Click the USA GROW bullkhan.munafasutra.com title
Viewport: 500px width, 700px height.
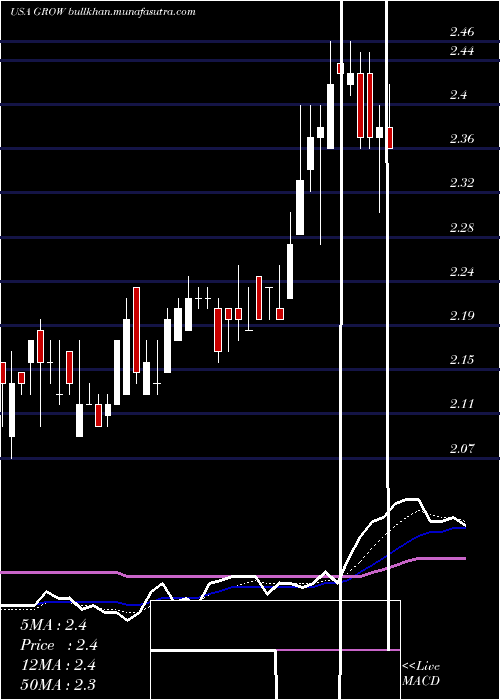pyautogui.click(x=103, y=12)
